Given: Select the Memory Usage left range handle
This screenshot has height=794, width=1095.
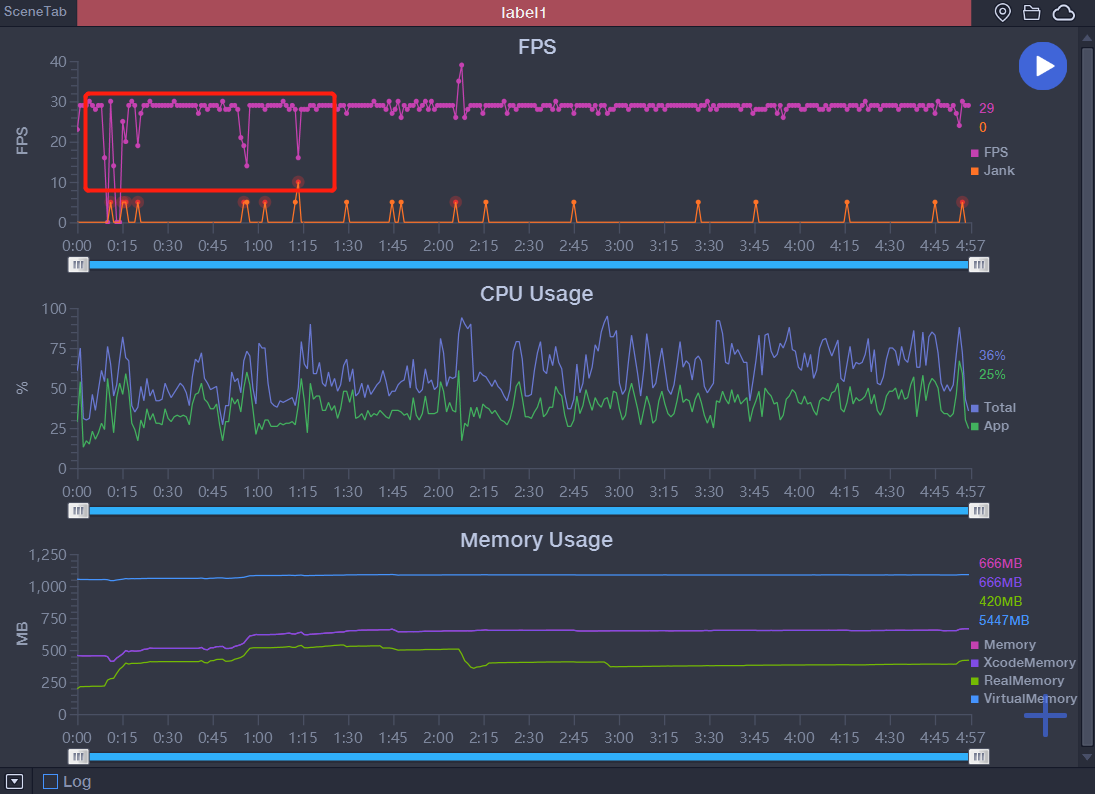Looking at the screenshot, I should coord(78,756).
